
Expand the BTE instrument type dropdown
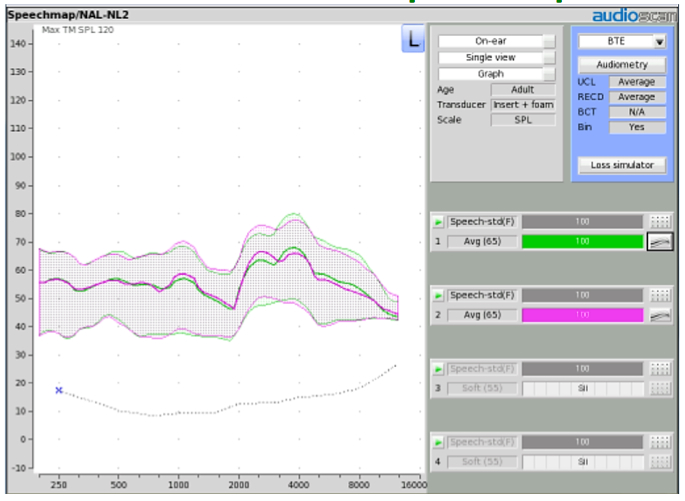pos(622,41)
